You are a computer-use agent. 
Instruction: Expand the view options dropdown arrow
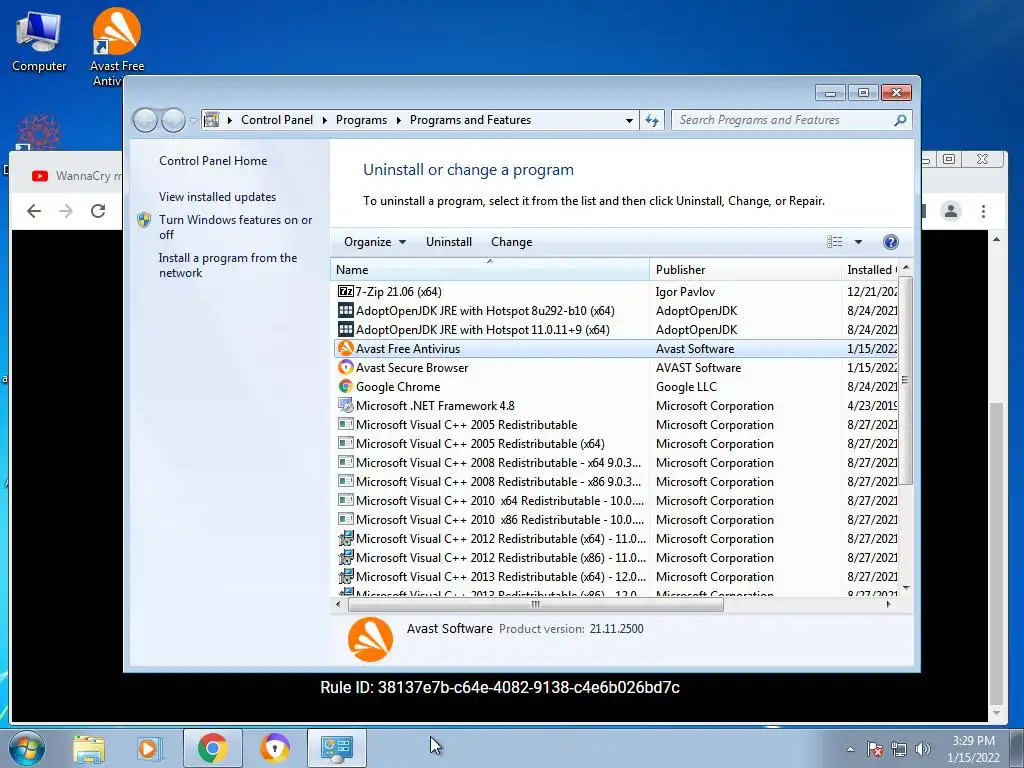coord(858,242)
